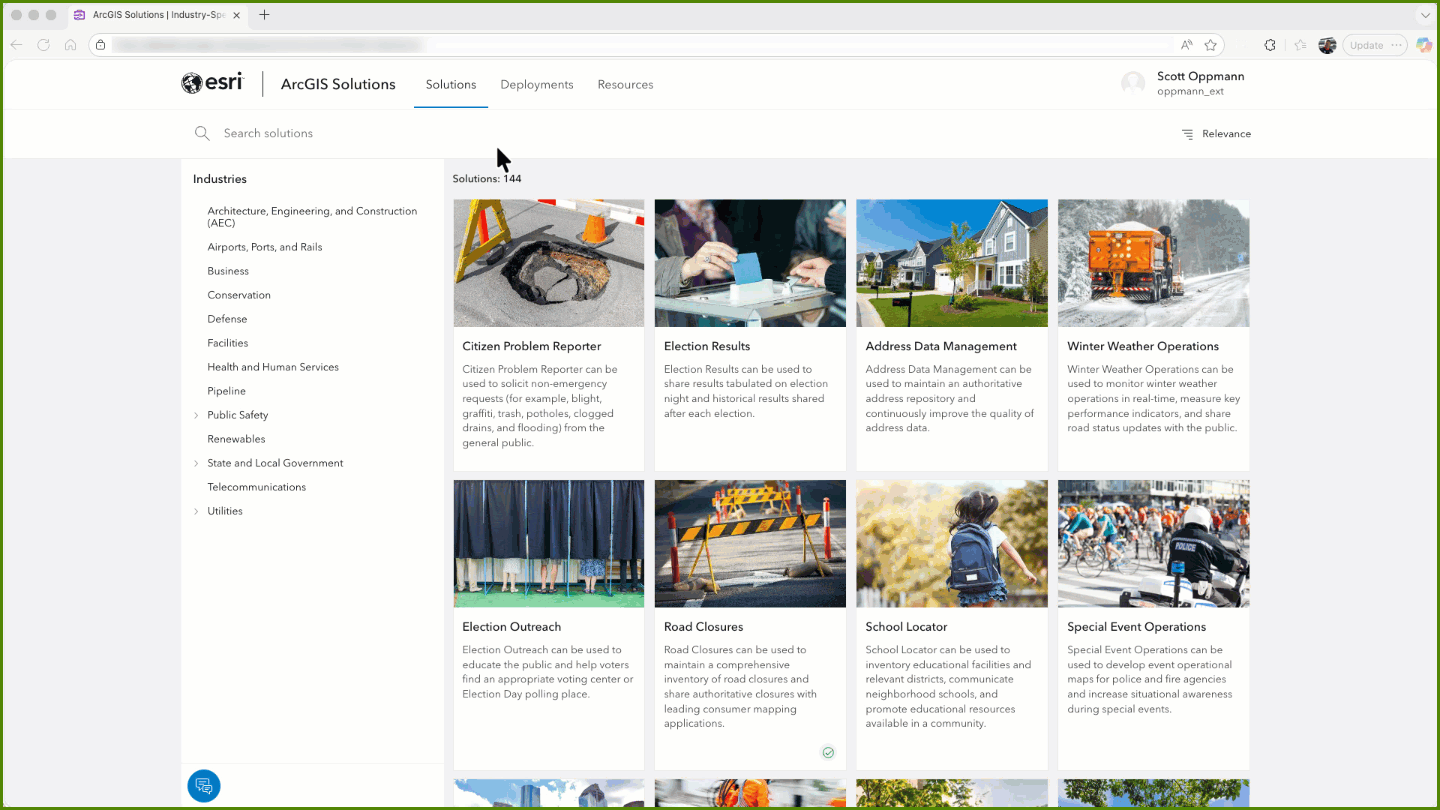Reload the page with the refresh icon

43,45
